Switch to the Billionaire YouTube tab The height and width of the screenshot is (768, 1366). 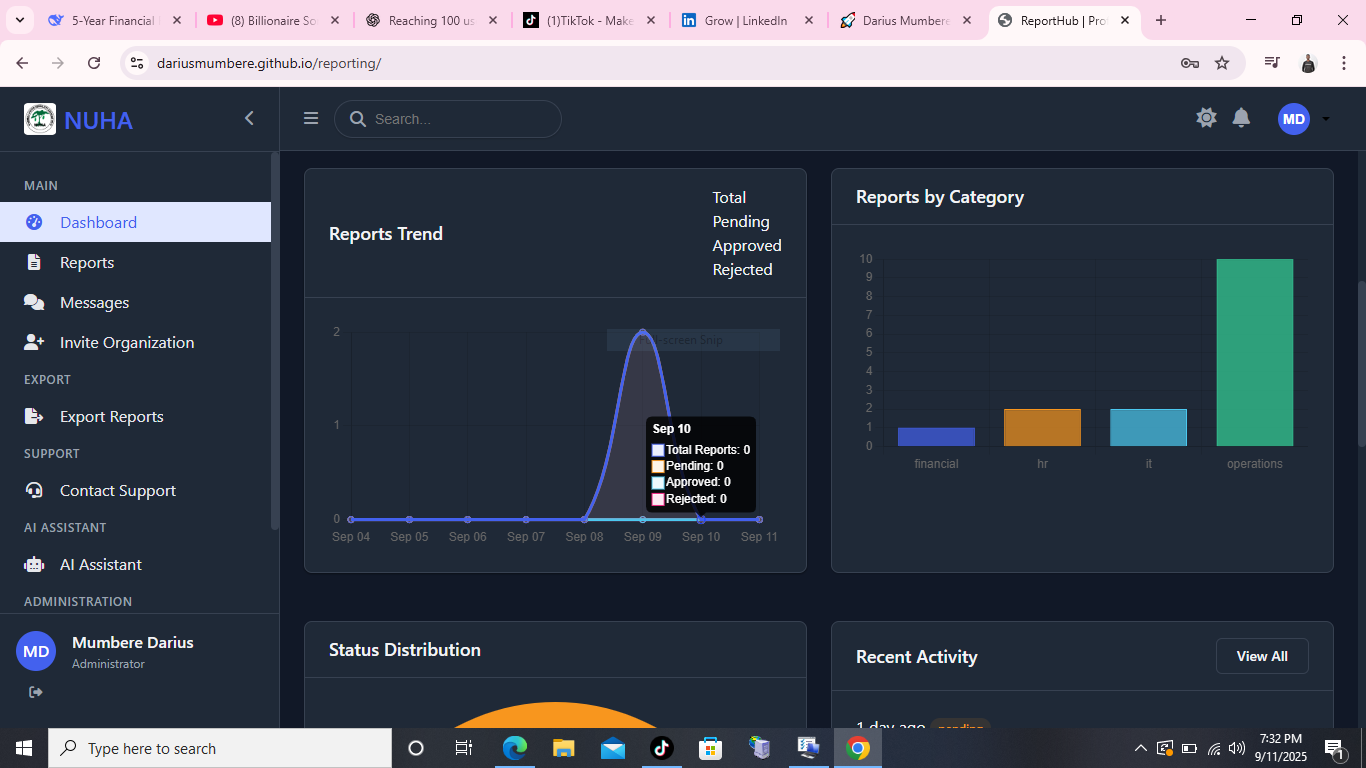[274, 20]
